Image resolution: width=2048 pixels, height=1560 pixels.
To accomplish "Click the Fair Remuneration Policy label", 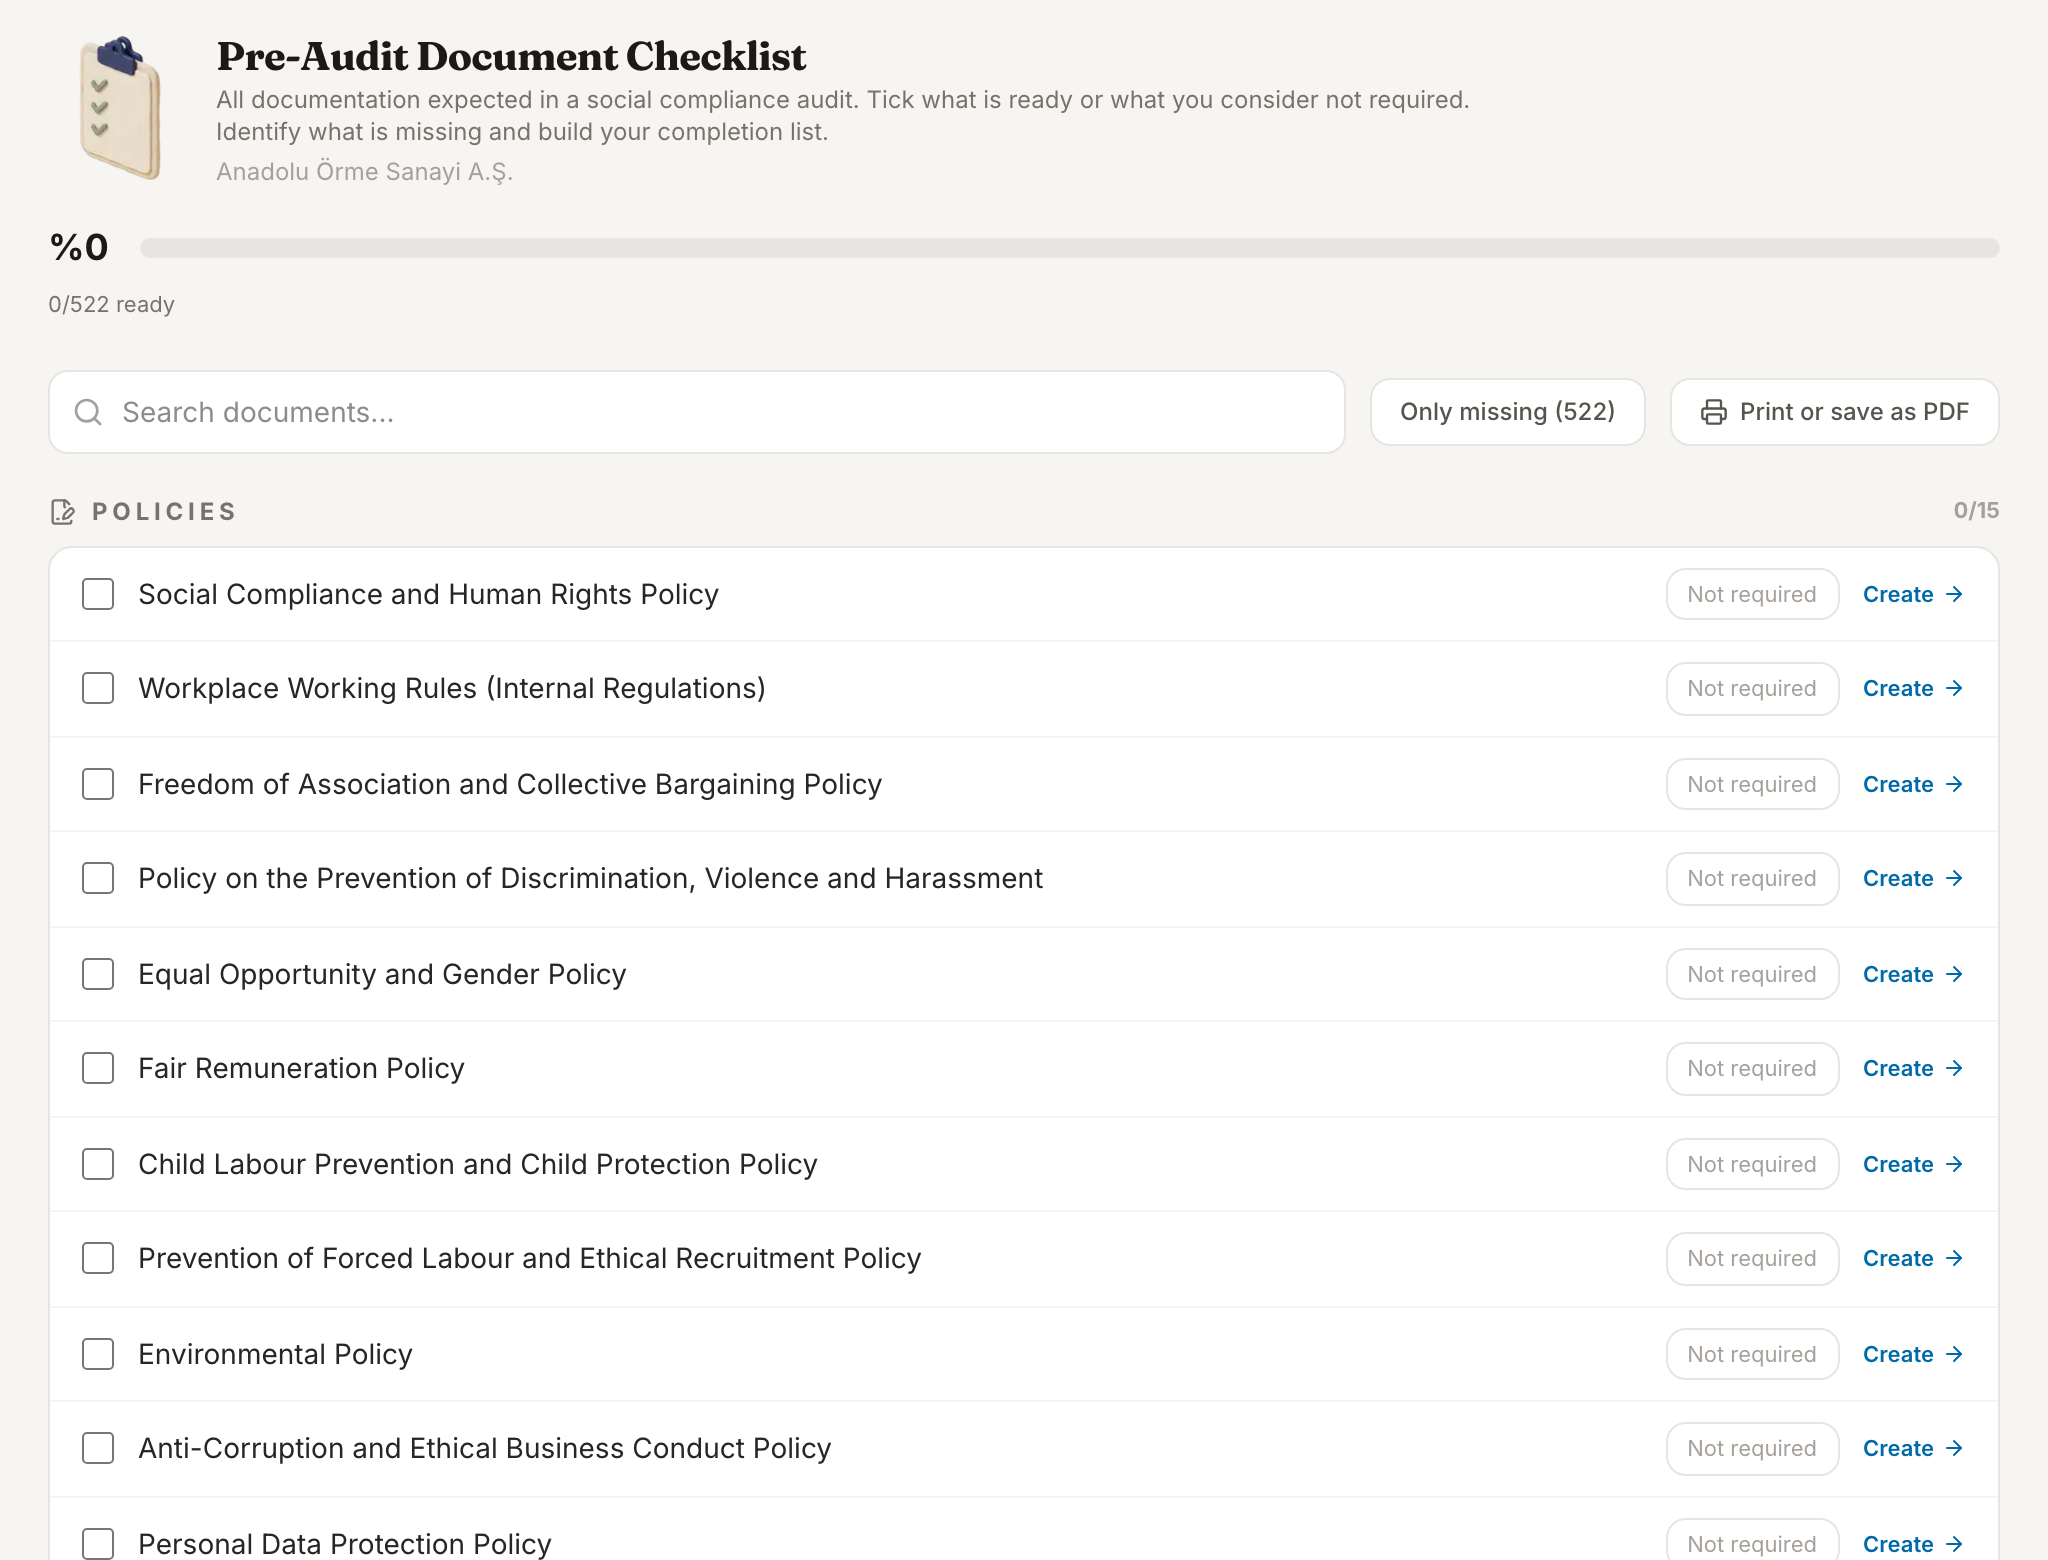I will 301,1068.
